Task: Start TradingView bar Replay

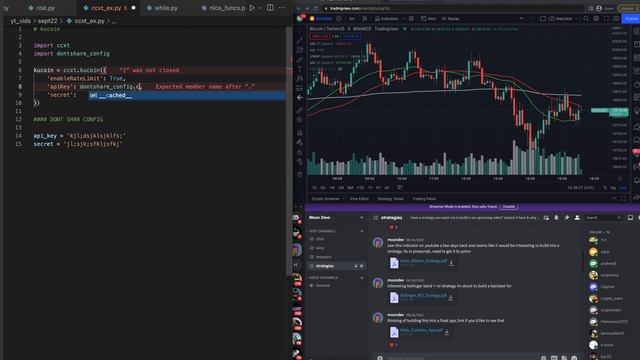Action: point(451,19)
